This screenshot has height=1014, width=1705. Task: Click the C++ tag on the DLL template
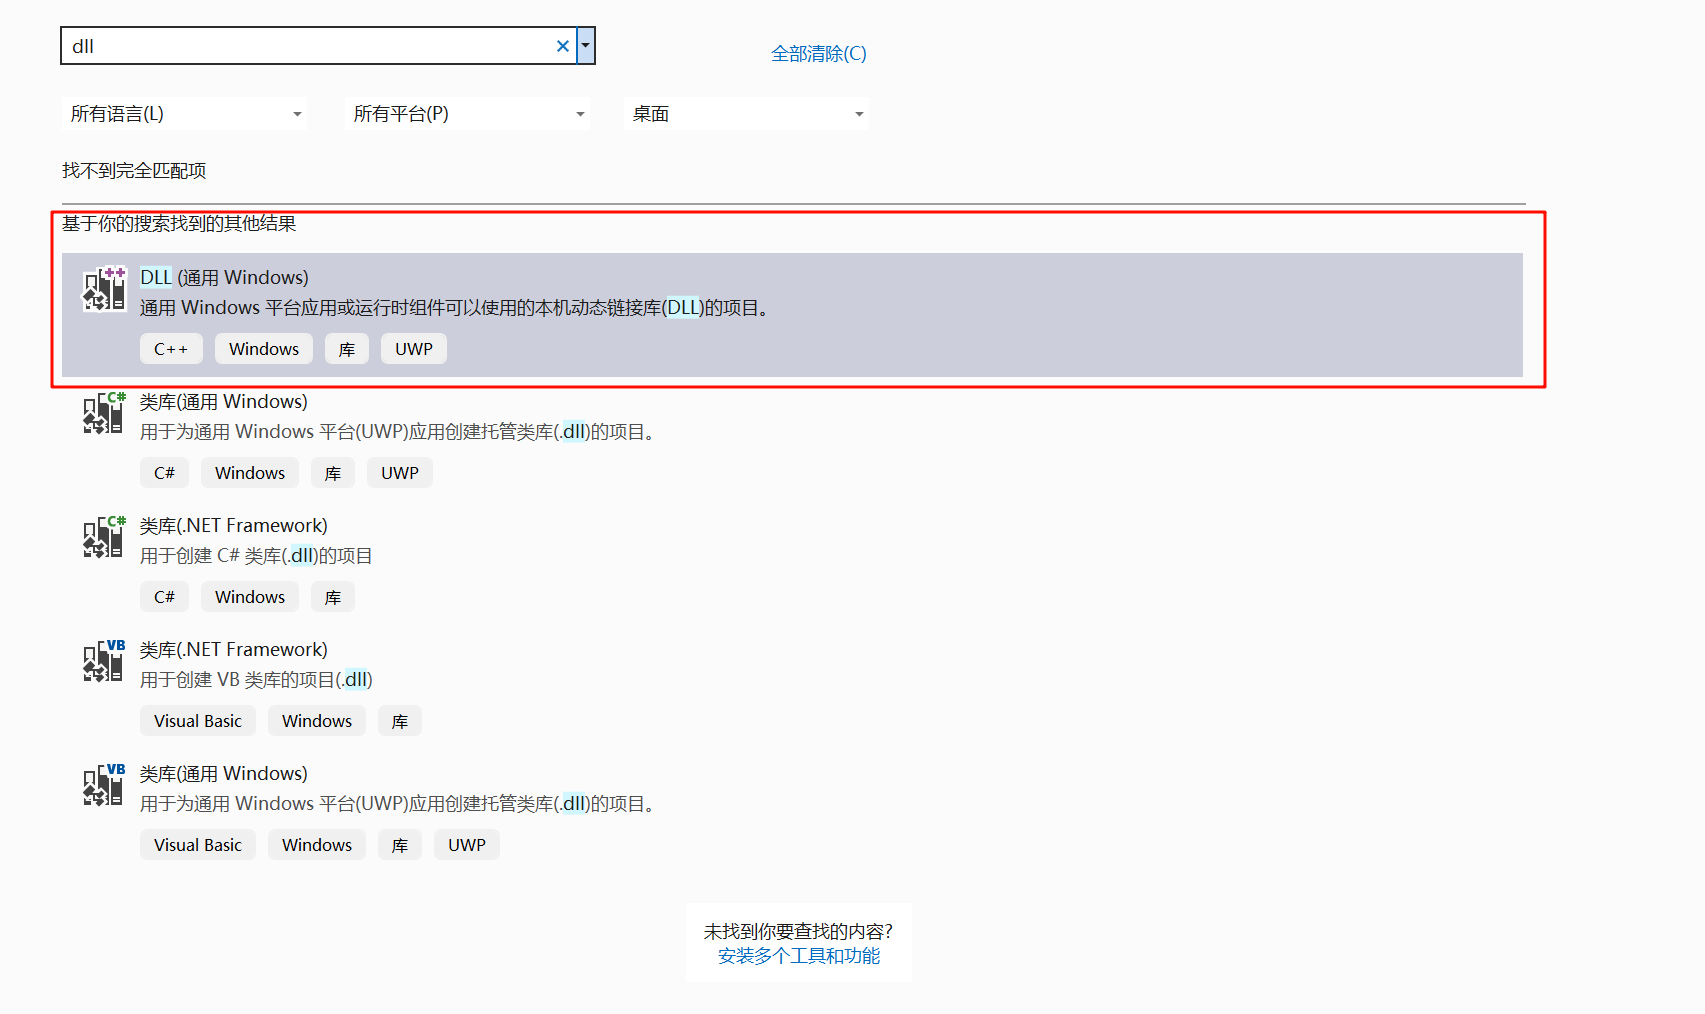click(x=171, y=349)
